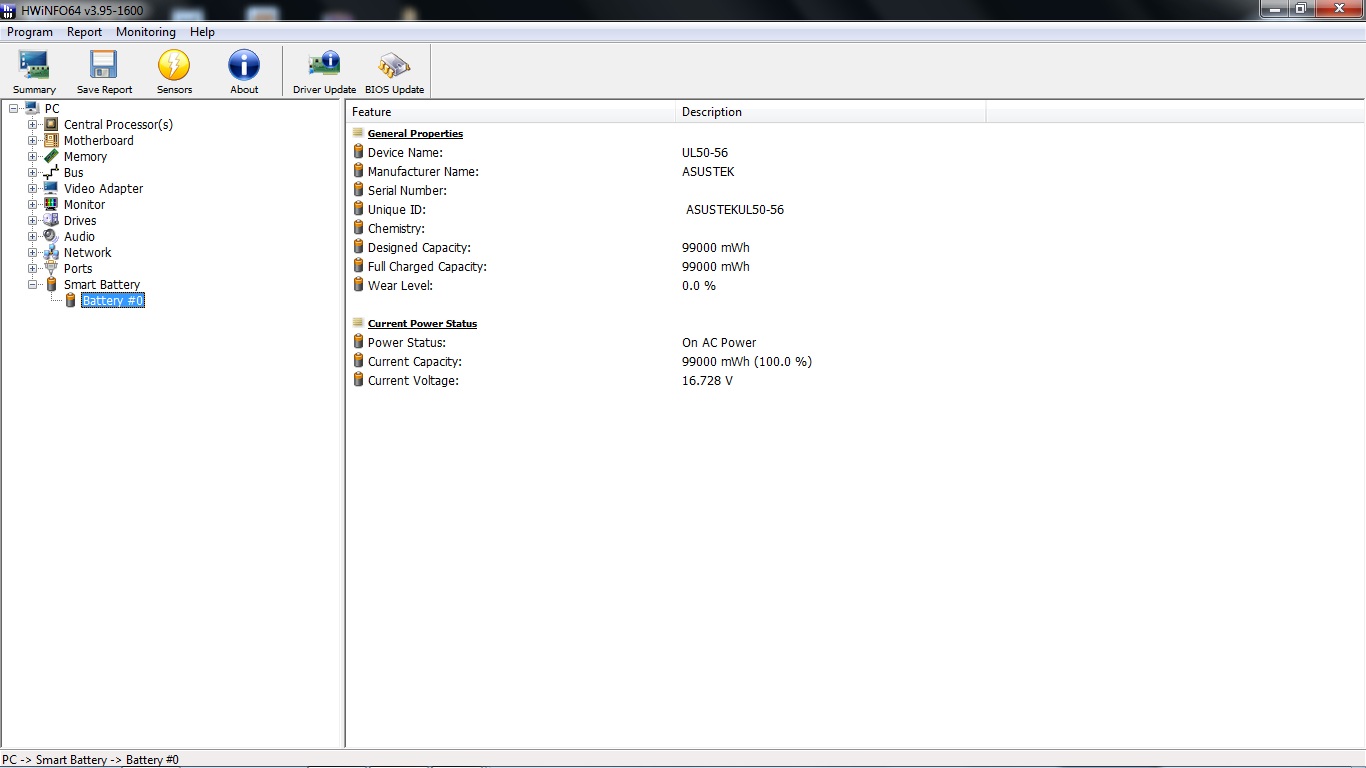Click battery icon beside Wear Level
Viewport: 1366px width, 768px height.
[358, 285]
